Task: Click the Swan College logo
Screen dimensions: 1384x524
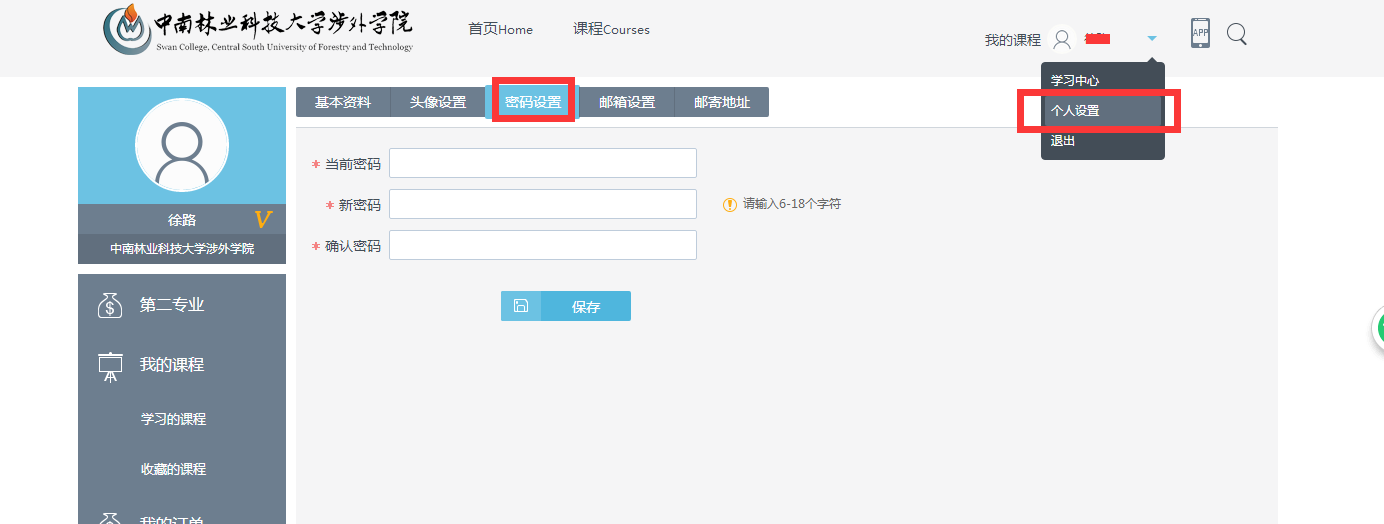Action: coord(258,31)
